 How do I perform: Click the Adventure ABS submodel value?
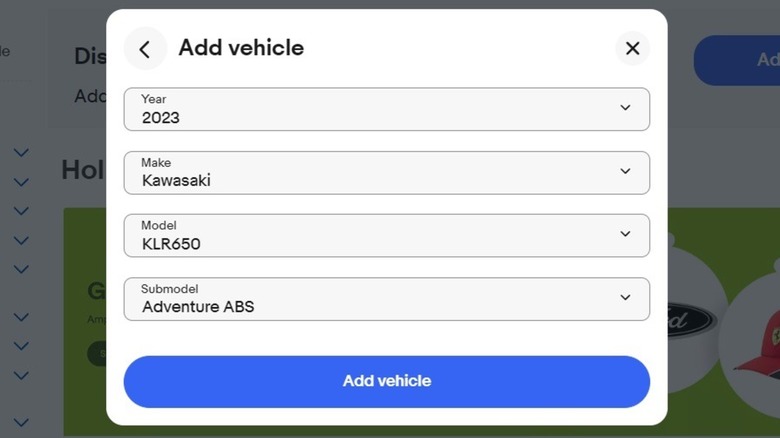[198, 307]
